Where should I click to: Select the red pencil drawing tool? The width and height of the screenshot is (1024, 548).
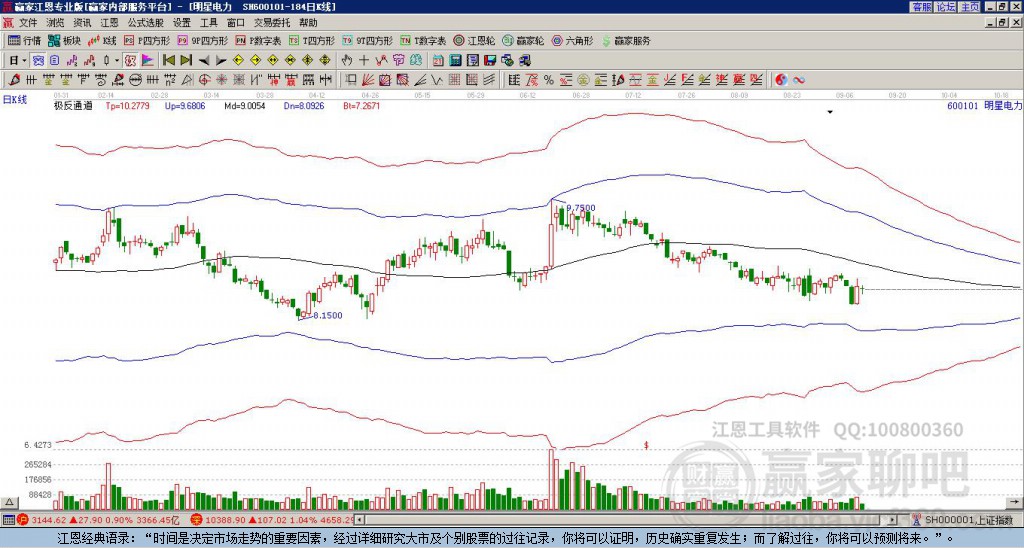click(x=14, y=80)
